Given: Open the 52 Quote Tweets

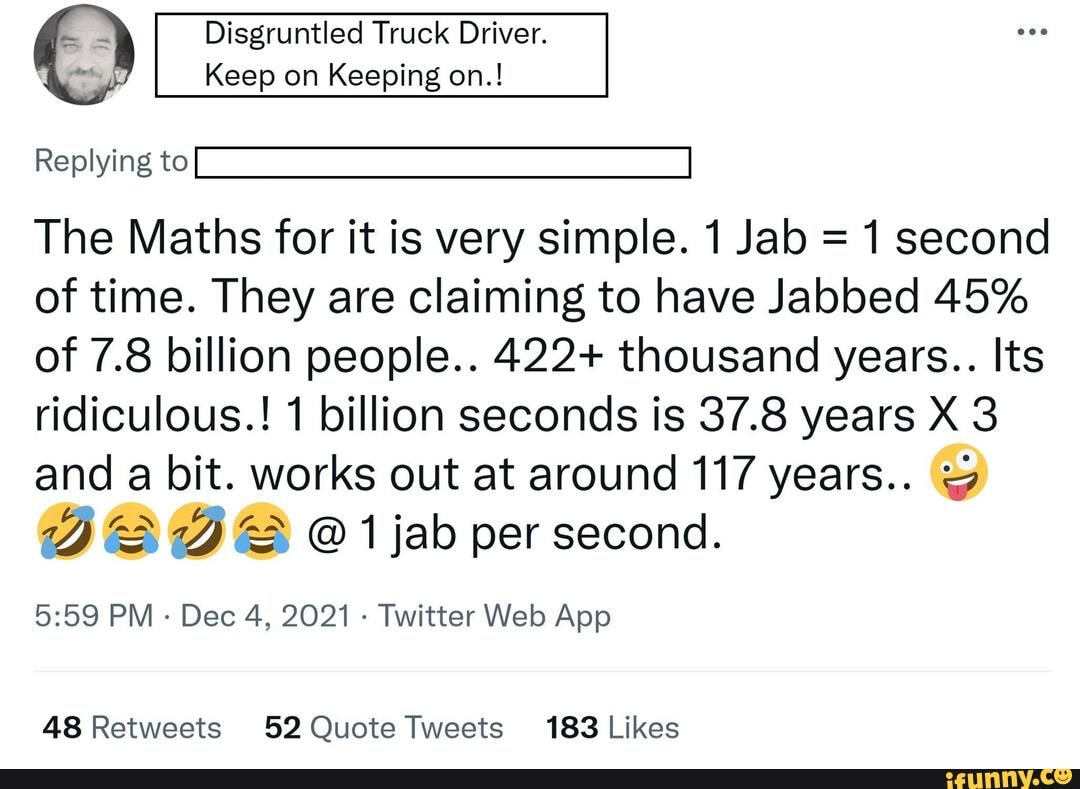Looking at the screenshot, I should pos(383,727).
